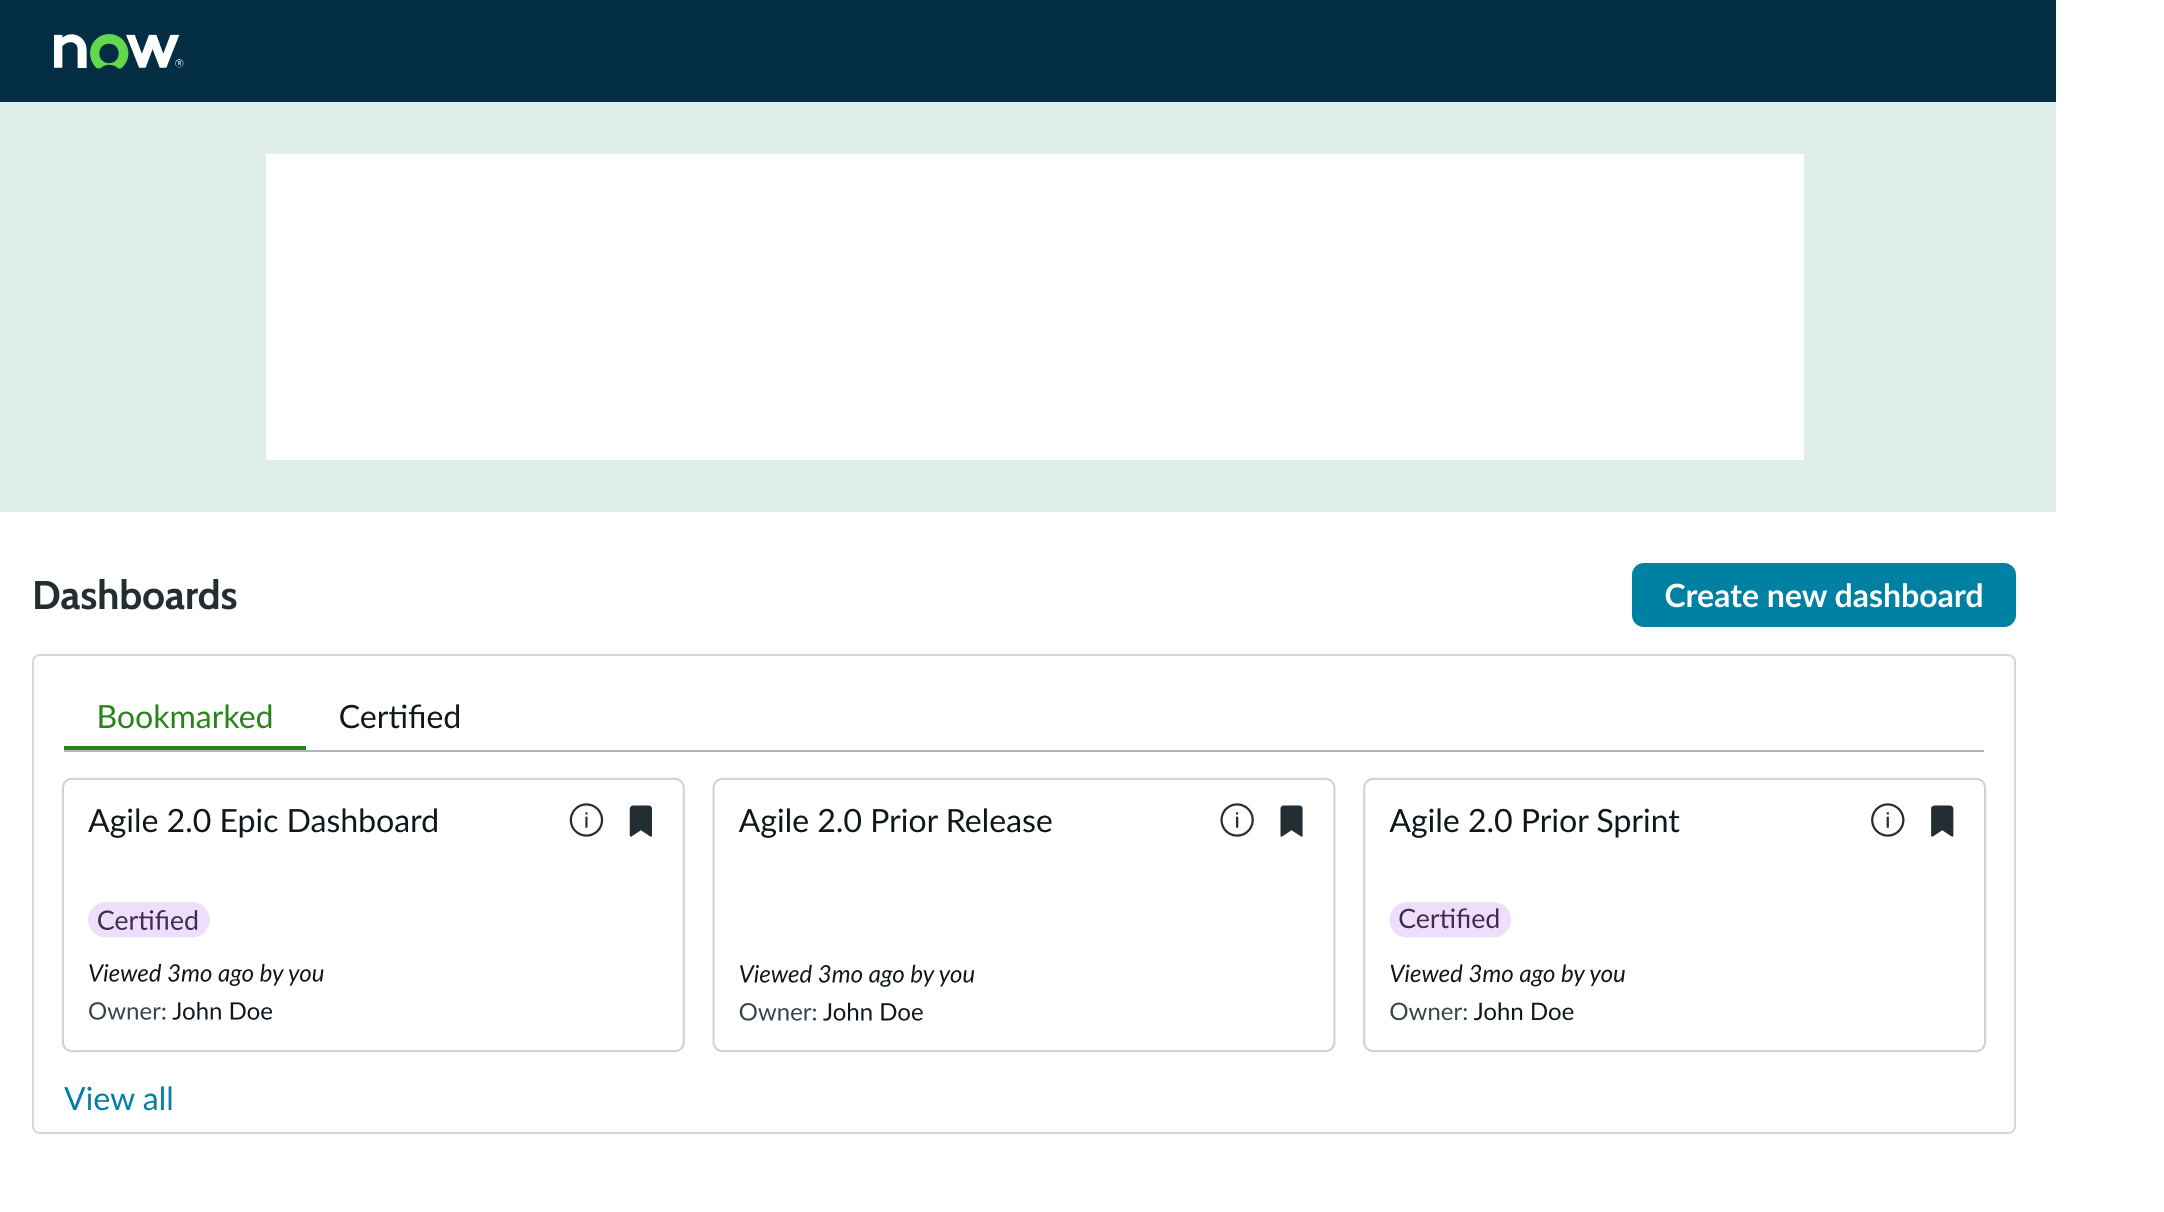
Task: Open the Agile 2.0 Prior Sprint card
Action: coord(1534,820)
